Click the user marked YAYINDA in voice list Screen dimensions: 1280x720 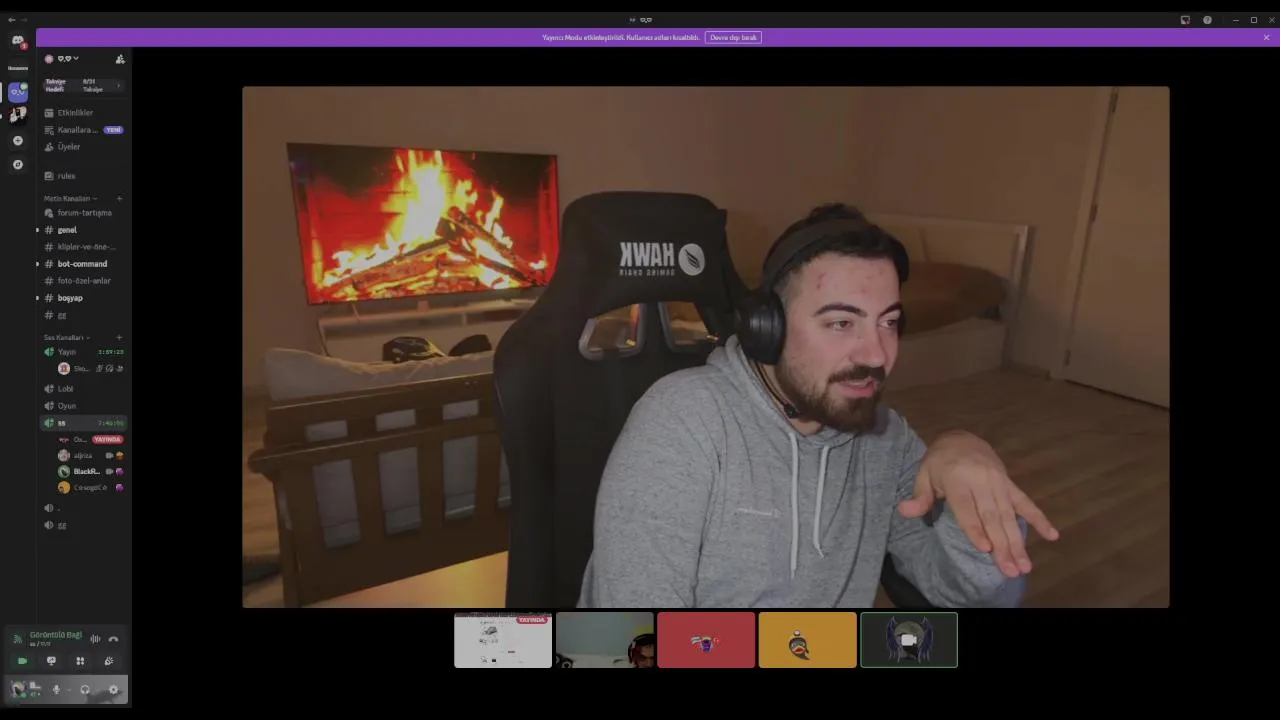(x=90, y=439)
